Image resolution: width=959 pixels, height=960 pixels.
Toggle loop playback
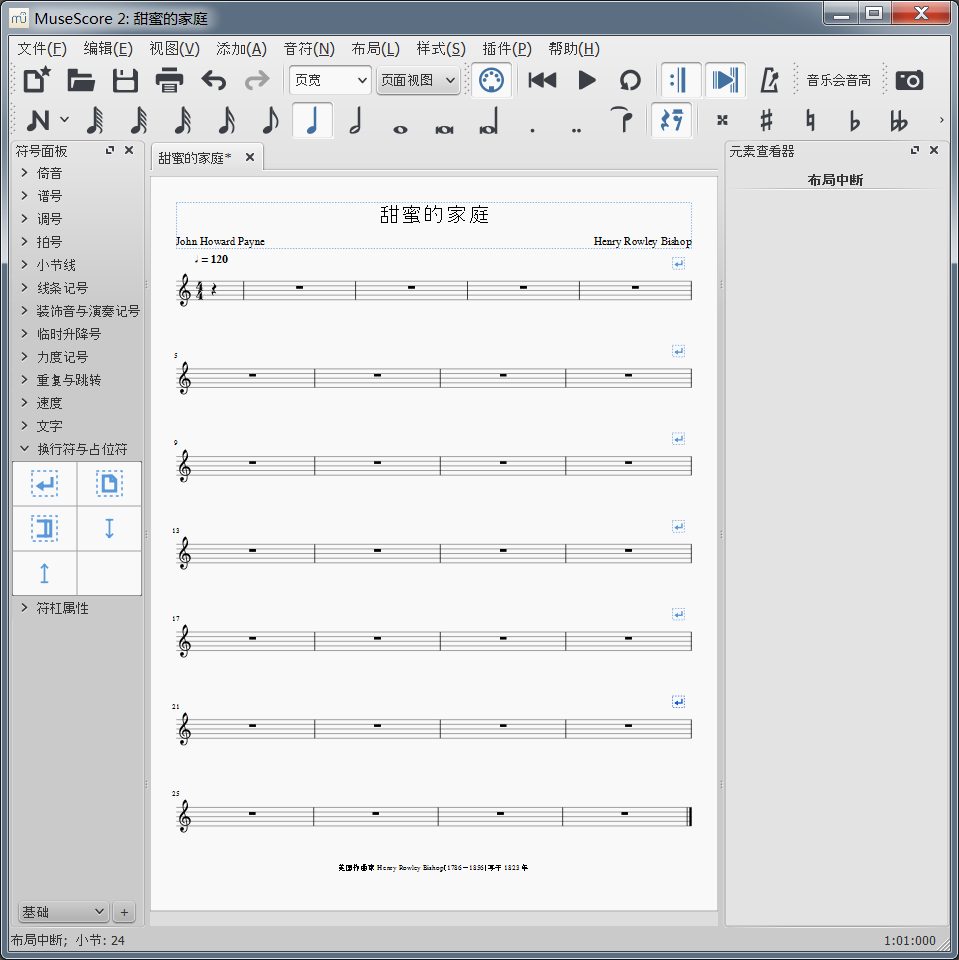630,80
